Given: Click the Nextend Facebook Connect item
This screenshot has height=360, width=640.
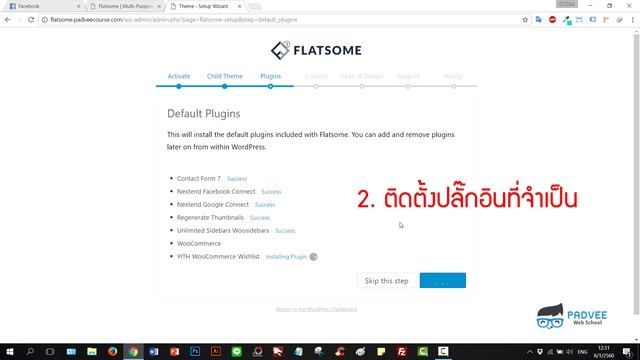Looking at the screenshot, I should [x=216, y=191].
